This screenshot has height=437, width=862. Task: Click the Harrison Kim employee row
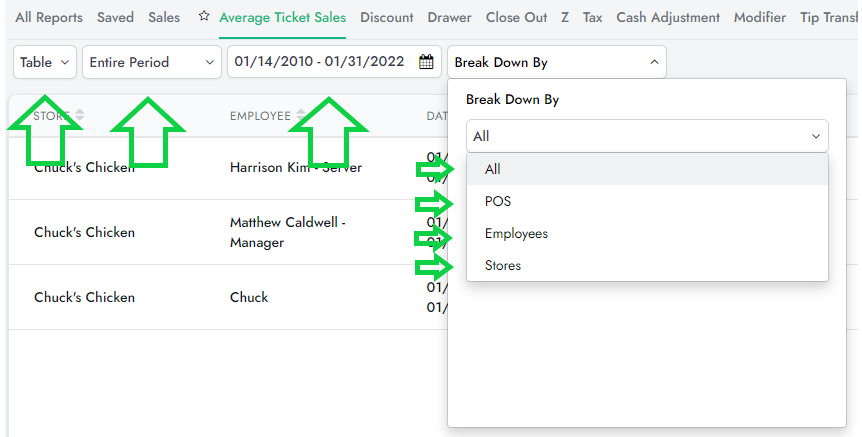click(296, 168)
